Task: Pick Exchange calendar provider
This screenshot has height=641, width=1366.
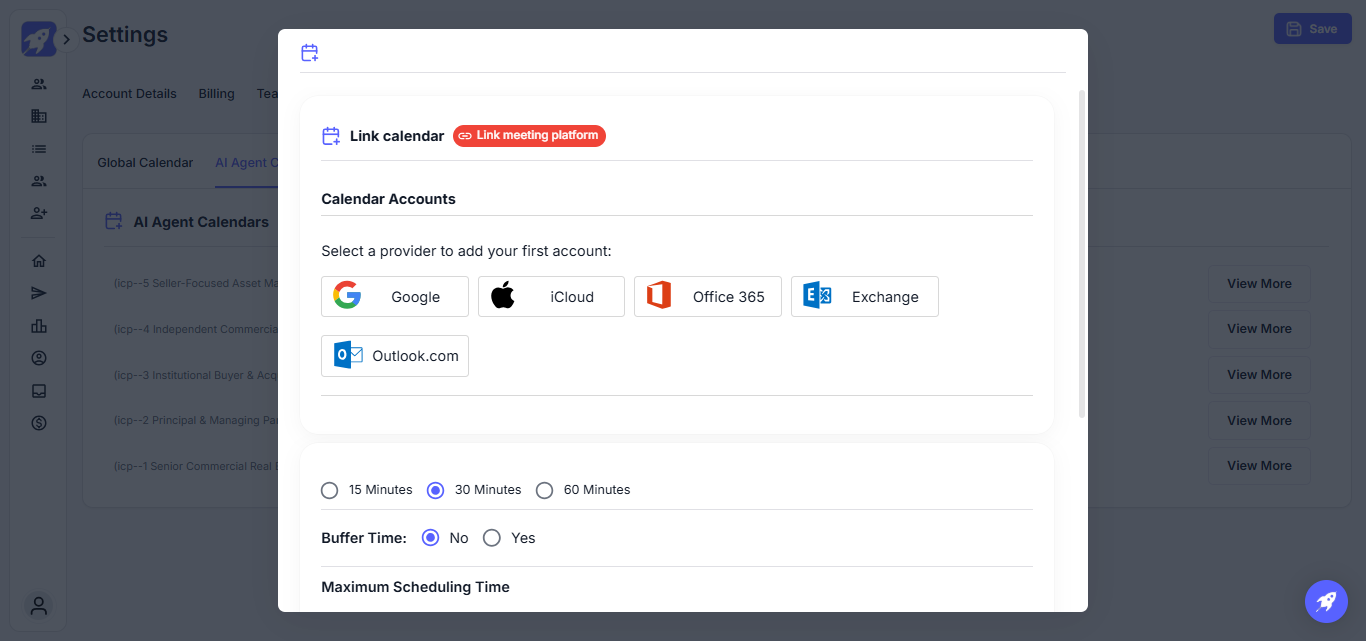Action: point(864,297)
